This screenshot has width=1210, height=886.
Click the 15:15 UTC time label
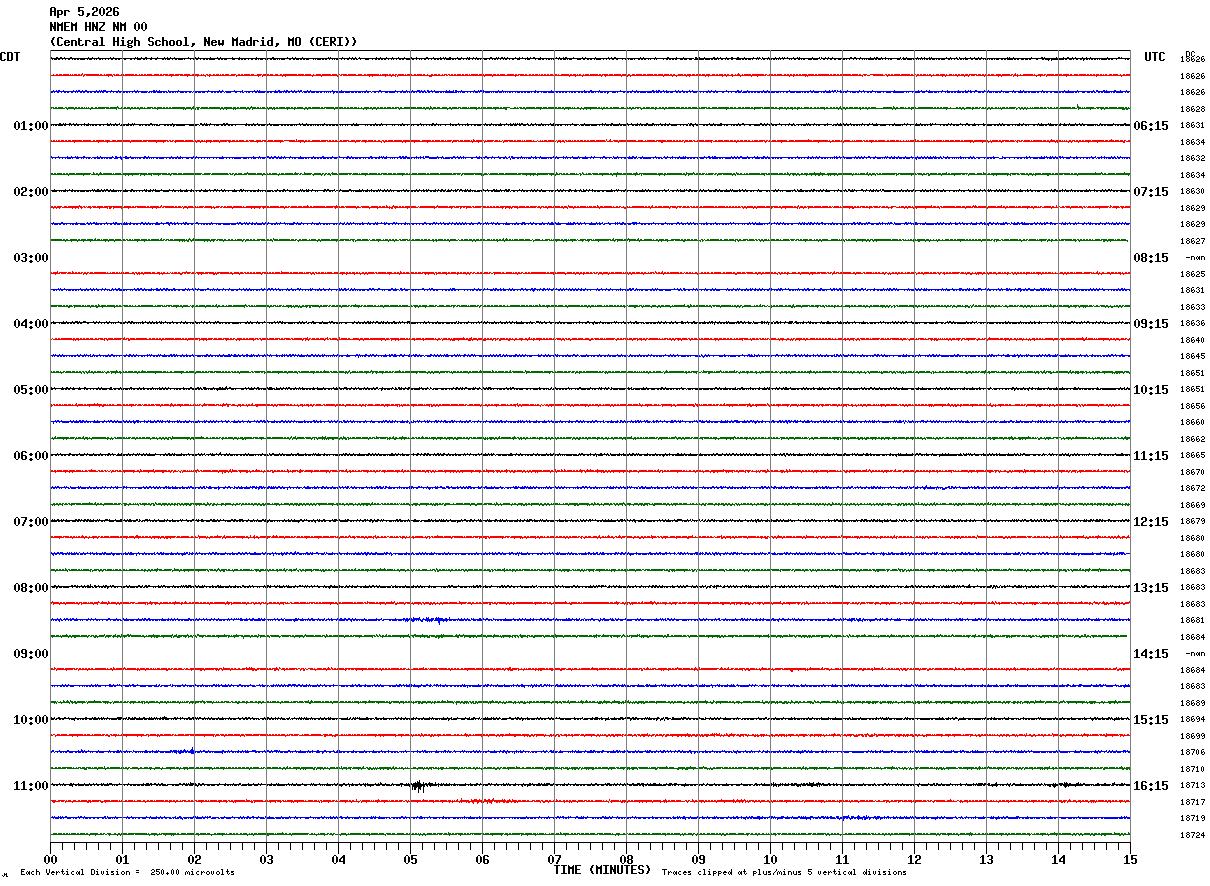[1151, 720]
